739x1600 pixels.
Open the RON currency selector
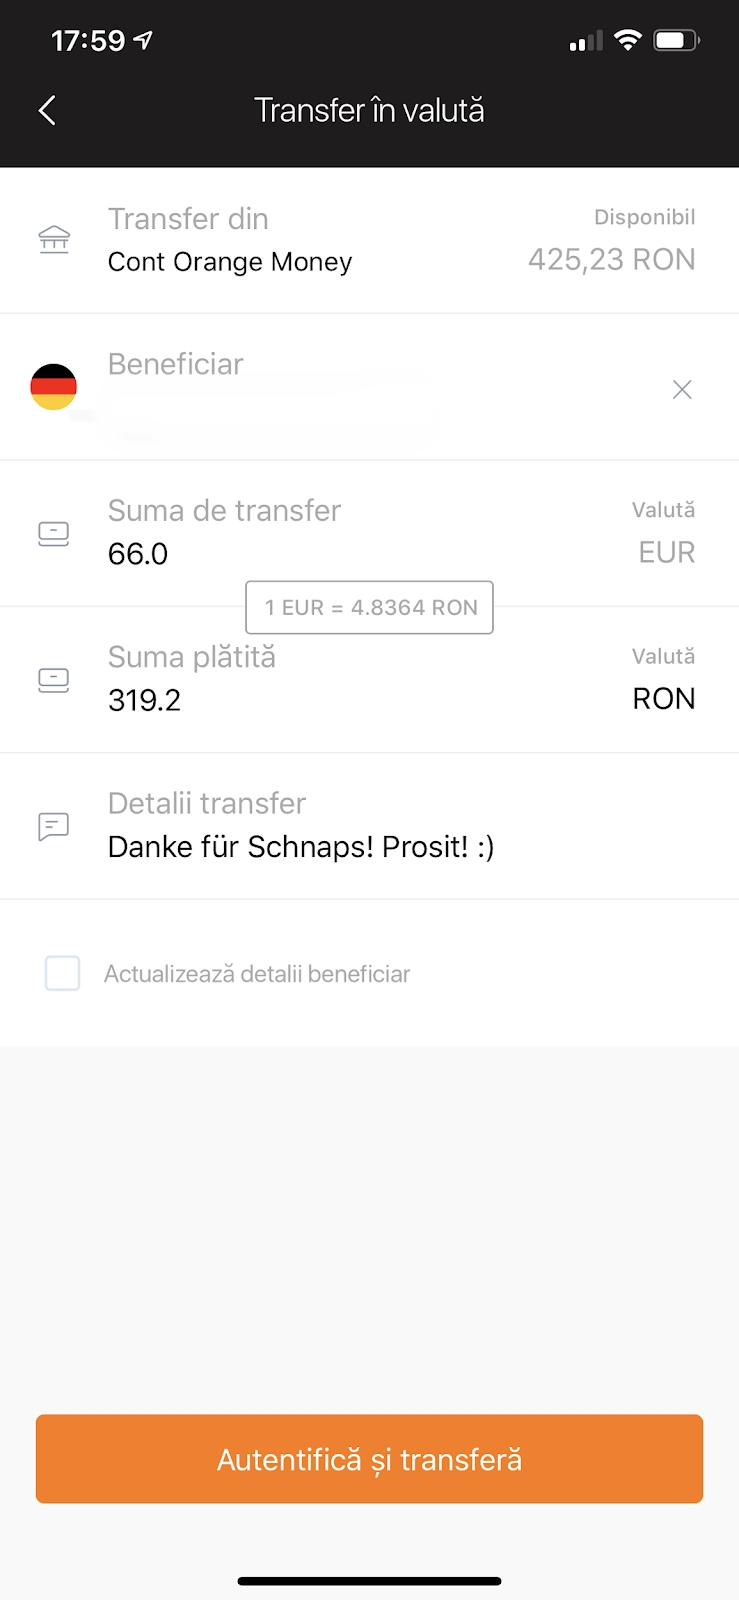point(663,698)
